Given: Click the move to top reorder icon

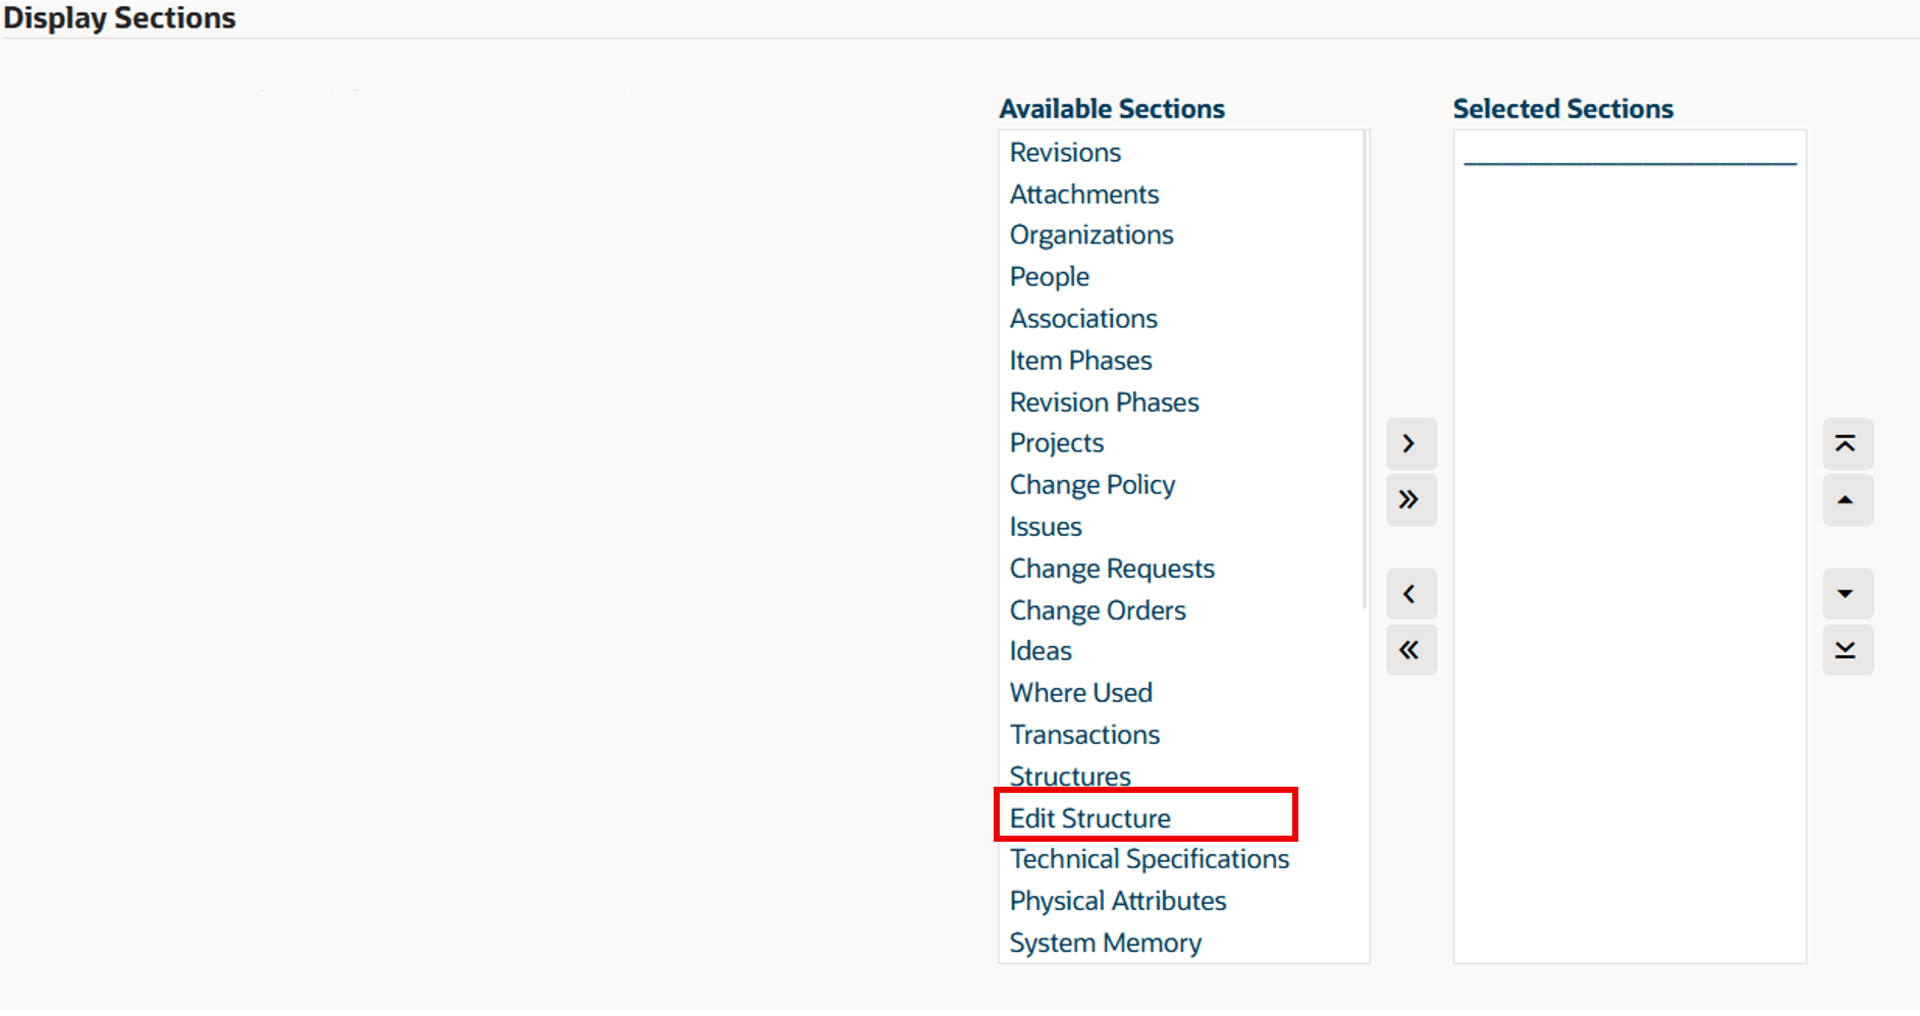Looking at the screenshot, I should coord(1846,444).
